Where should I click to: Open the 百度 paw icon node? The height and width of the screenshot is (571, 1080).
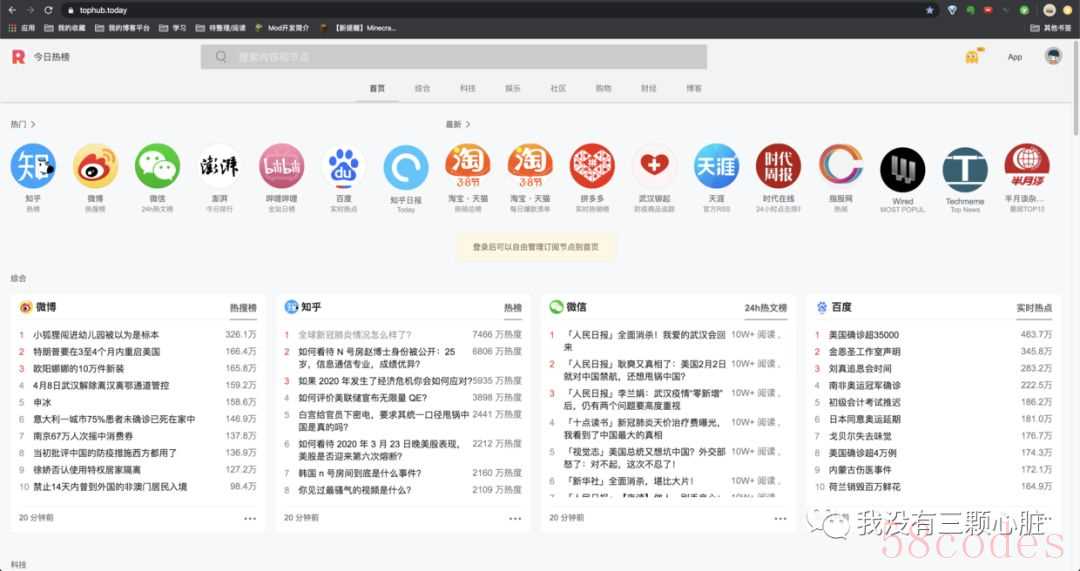click(344, 166)
